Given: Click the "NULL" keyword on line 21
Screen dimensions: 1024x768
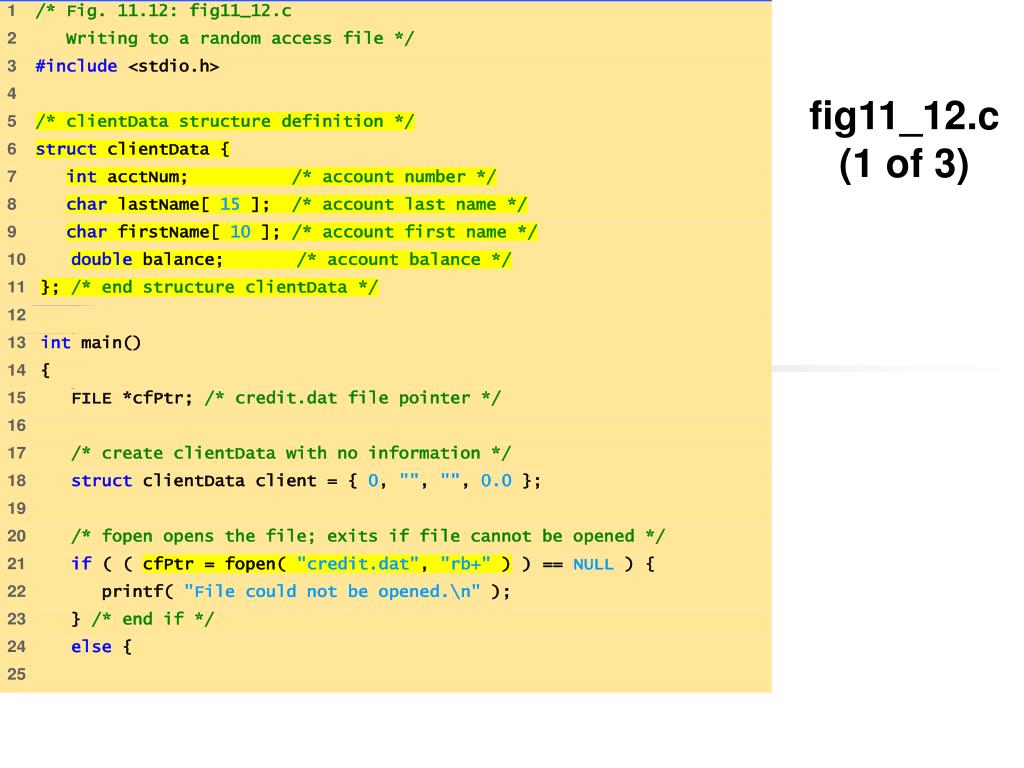Looking at the screenshot, I should [x=594, y=564].
